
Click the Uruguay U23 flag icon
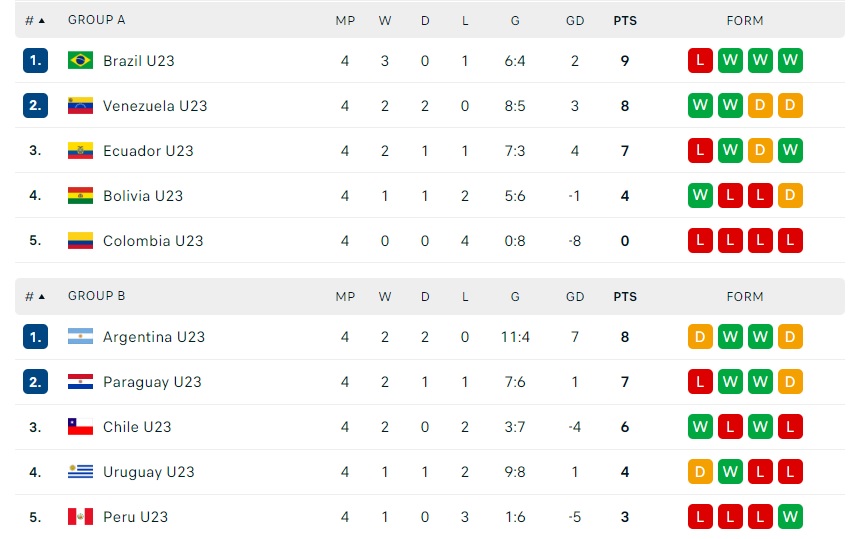(80, 471)
